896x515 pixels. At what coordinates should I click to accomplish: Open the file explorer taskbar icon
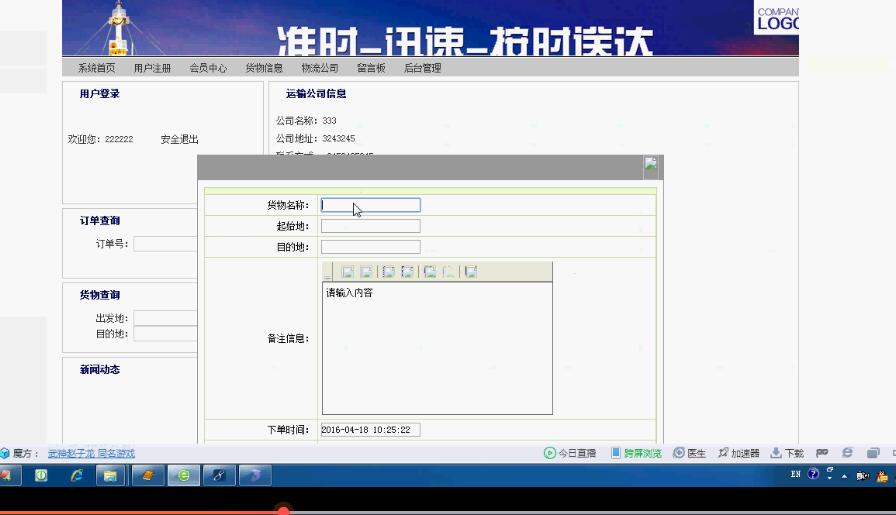point(110,475)
